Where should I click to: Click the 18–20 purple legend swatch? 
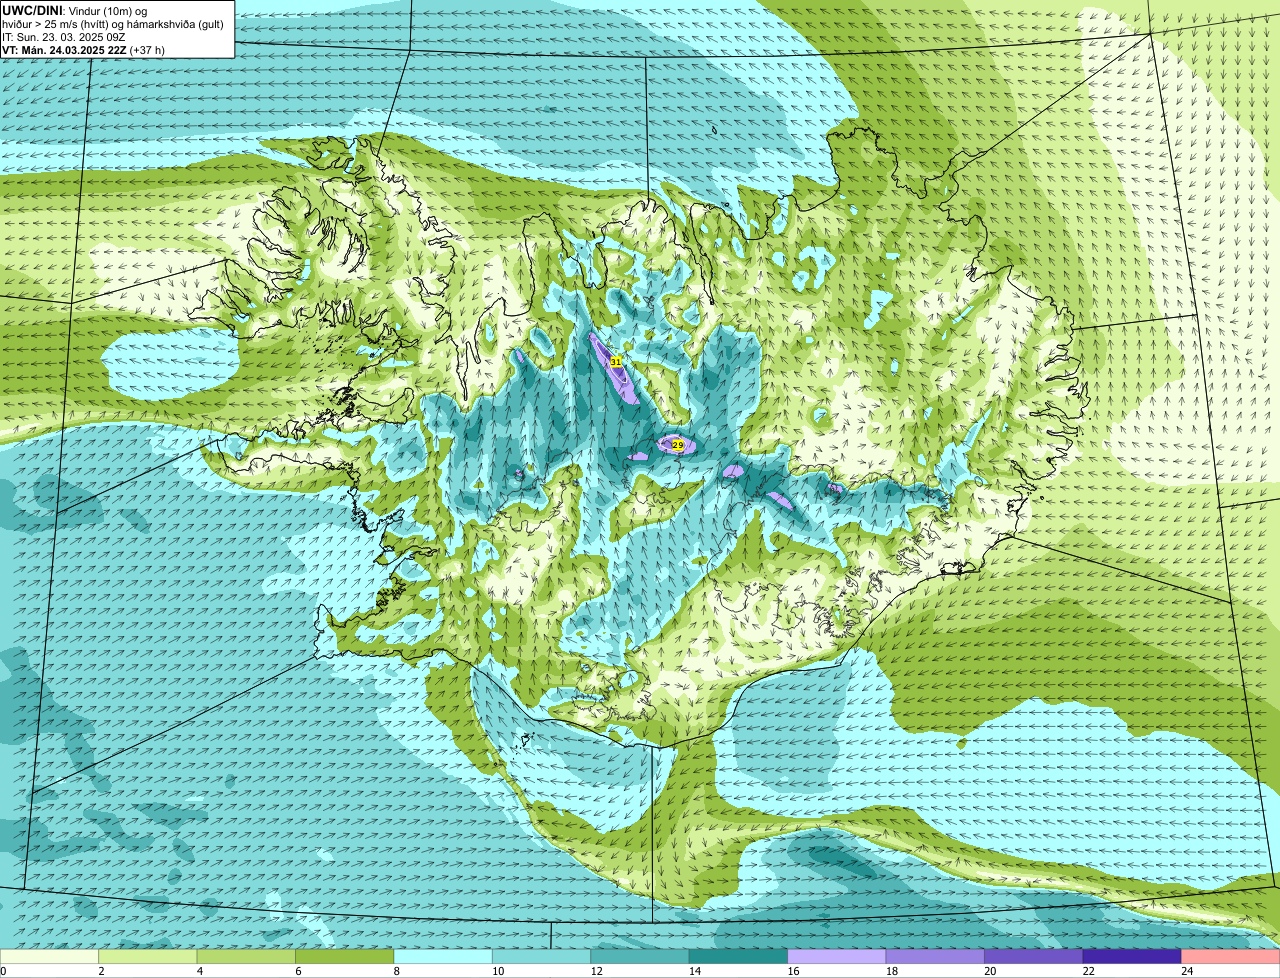pyautogui.click(x=936, y=956)
